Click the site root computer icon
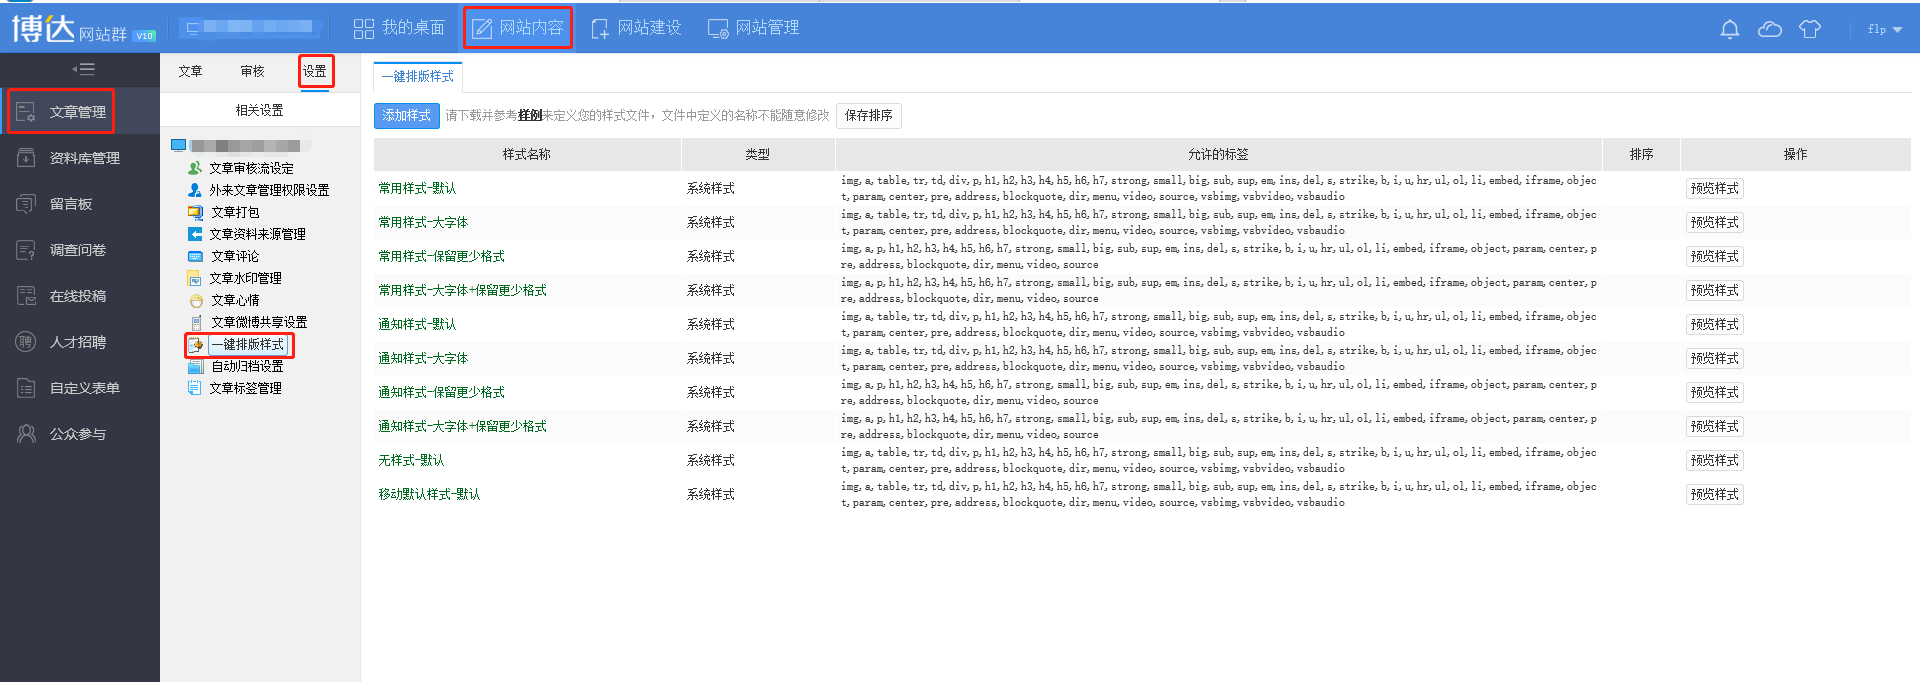The image size is (1920, 682). click(179, 146)
